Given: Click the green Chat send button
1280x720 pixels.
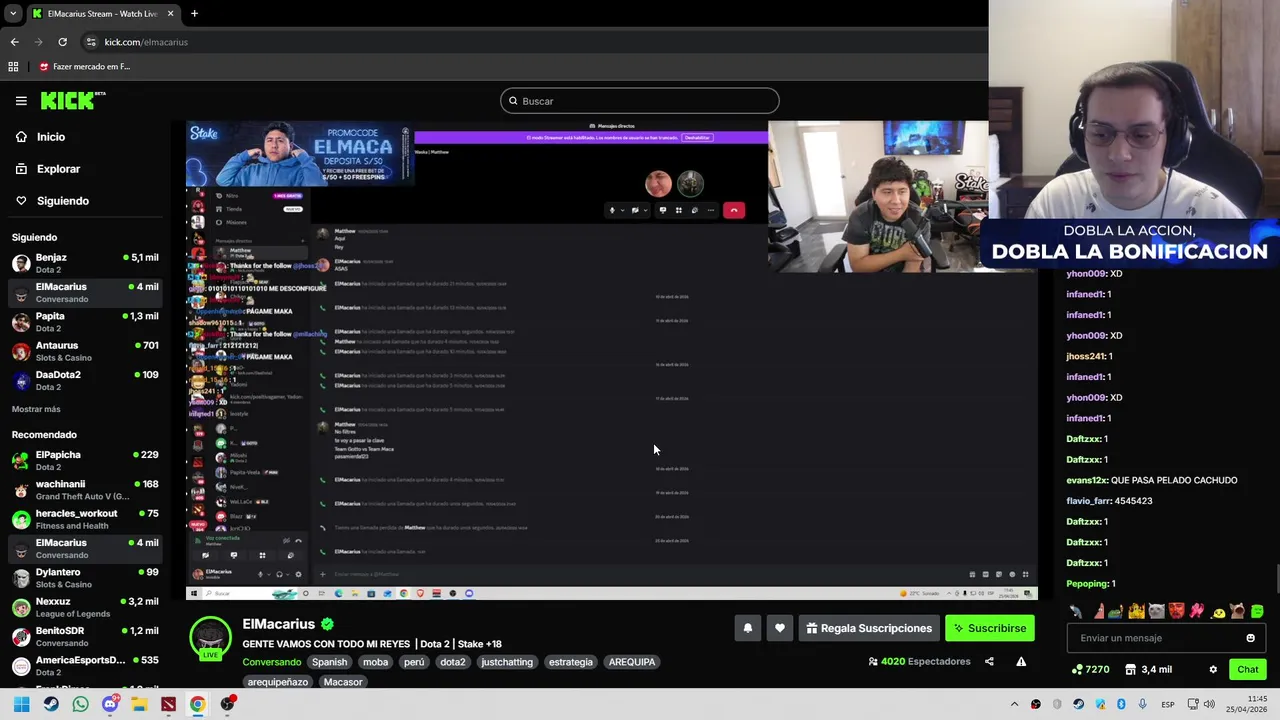Looking at the screenshot, I should point(1247,669).
